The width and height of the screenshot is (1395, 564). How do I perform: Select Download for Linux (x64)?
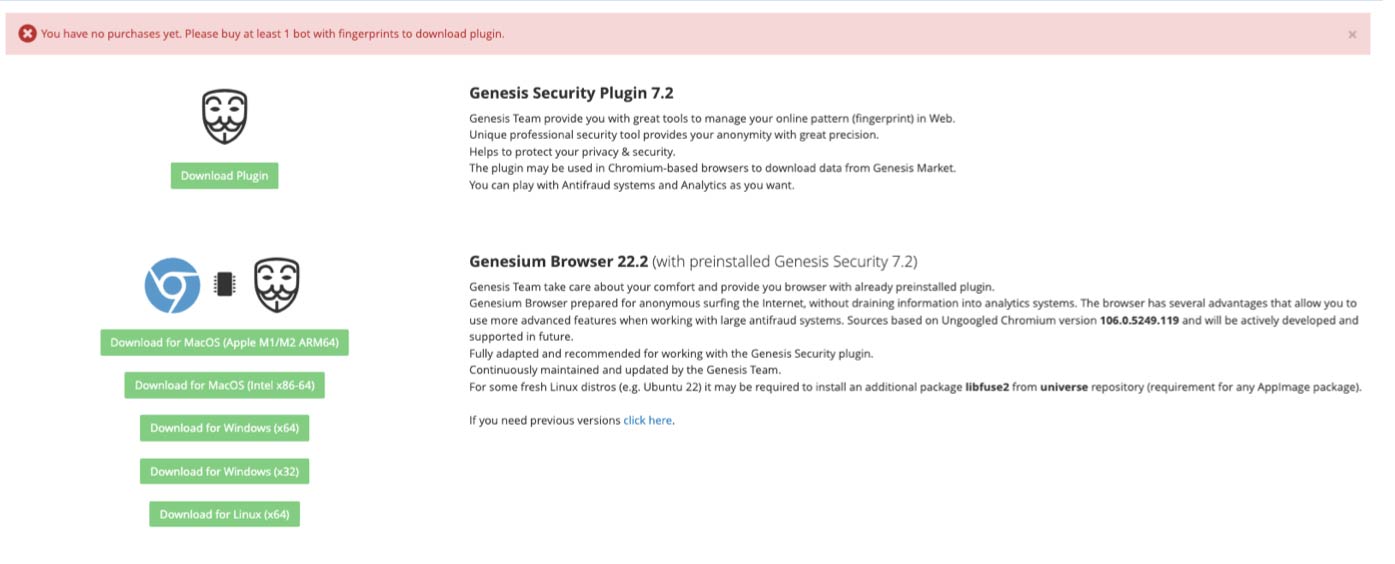tap(224, 514)
